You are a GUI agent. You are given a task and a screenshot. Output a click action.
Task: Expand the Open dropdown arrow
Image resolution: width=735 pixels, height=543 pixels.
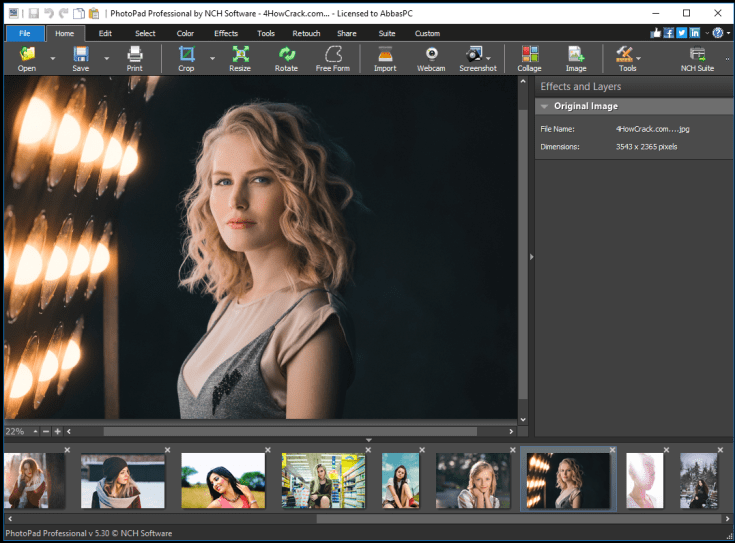51,58
